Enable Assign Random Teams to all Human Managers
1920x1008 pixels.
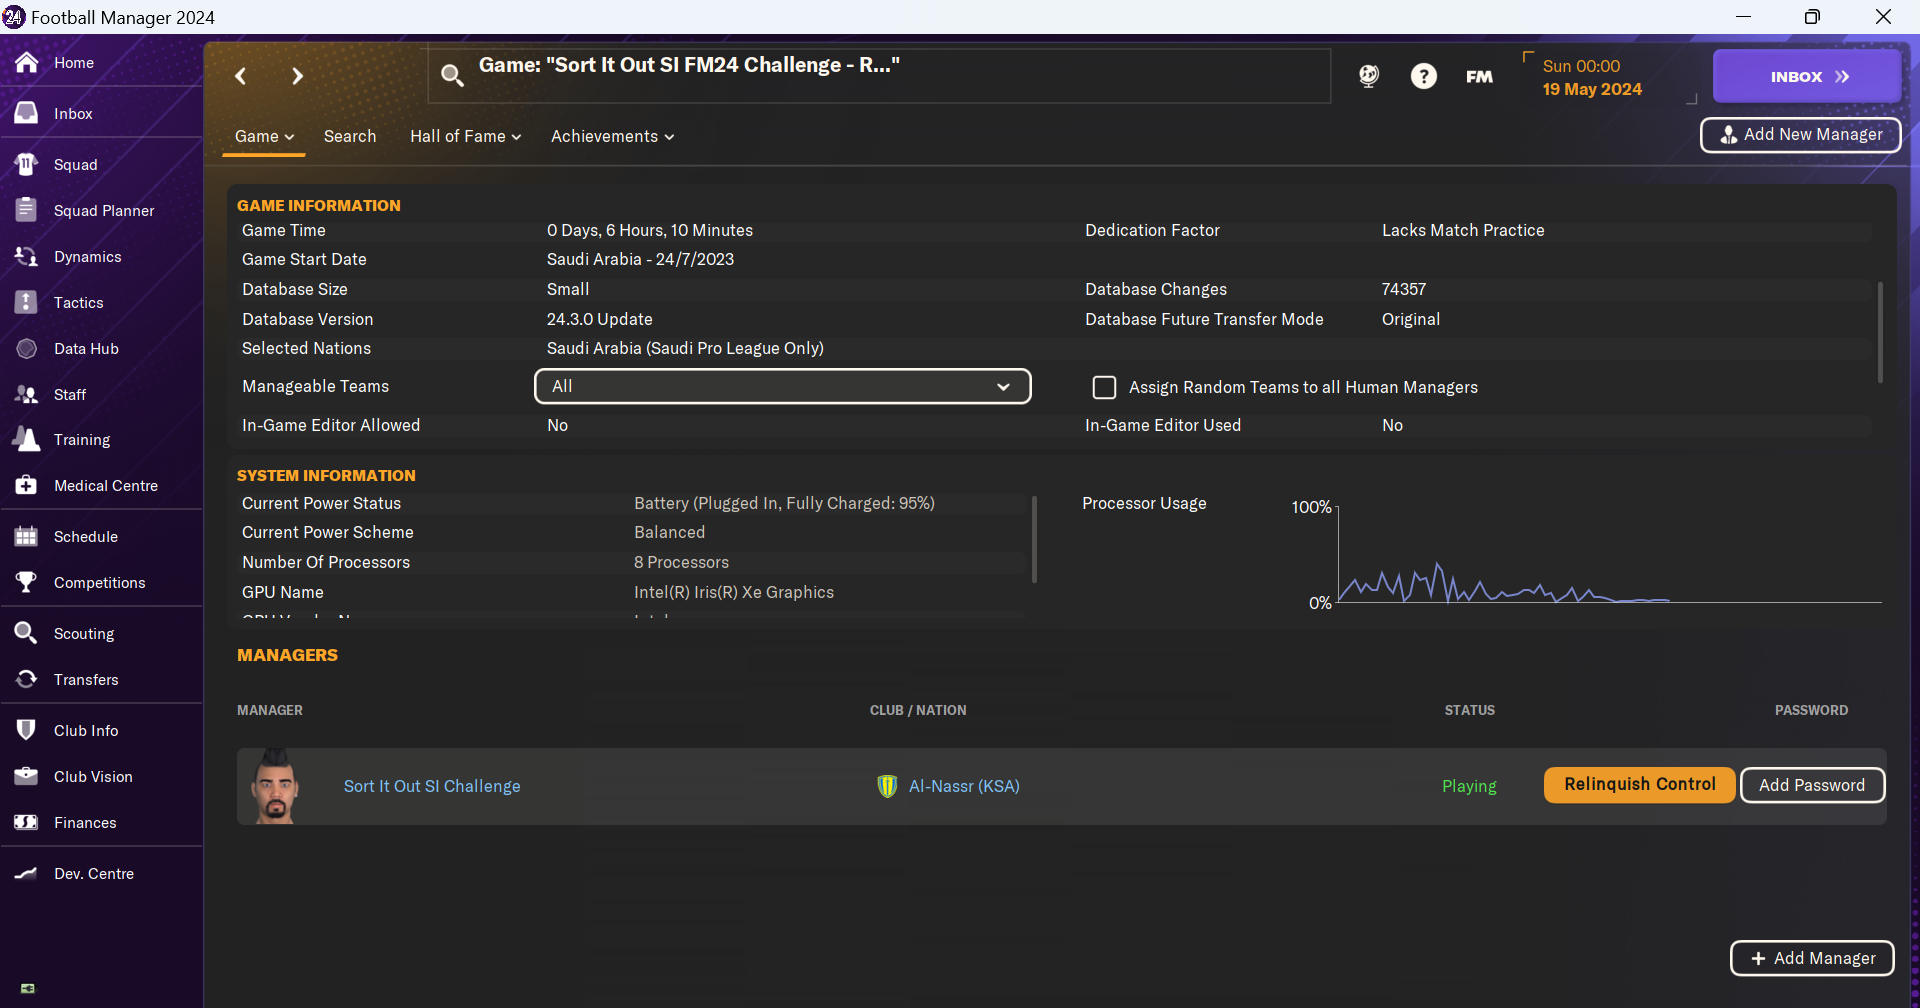[1104, 387]
